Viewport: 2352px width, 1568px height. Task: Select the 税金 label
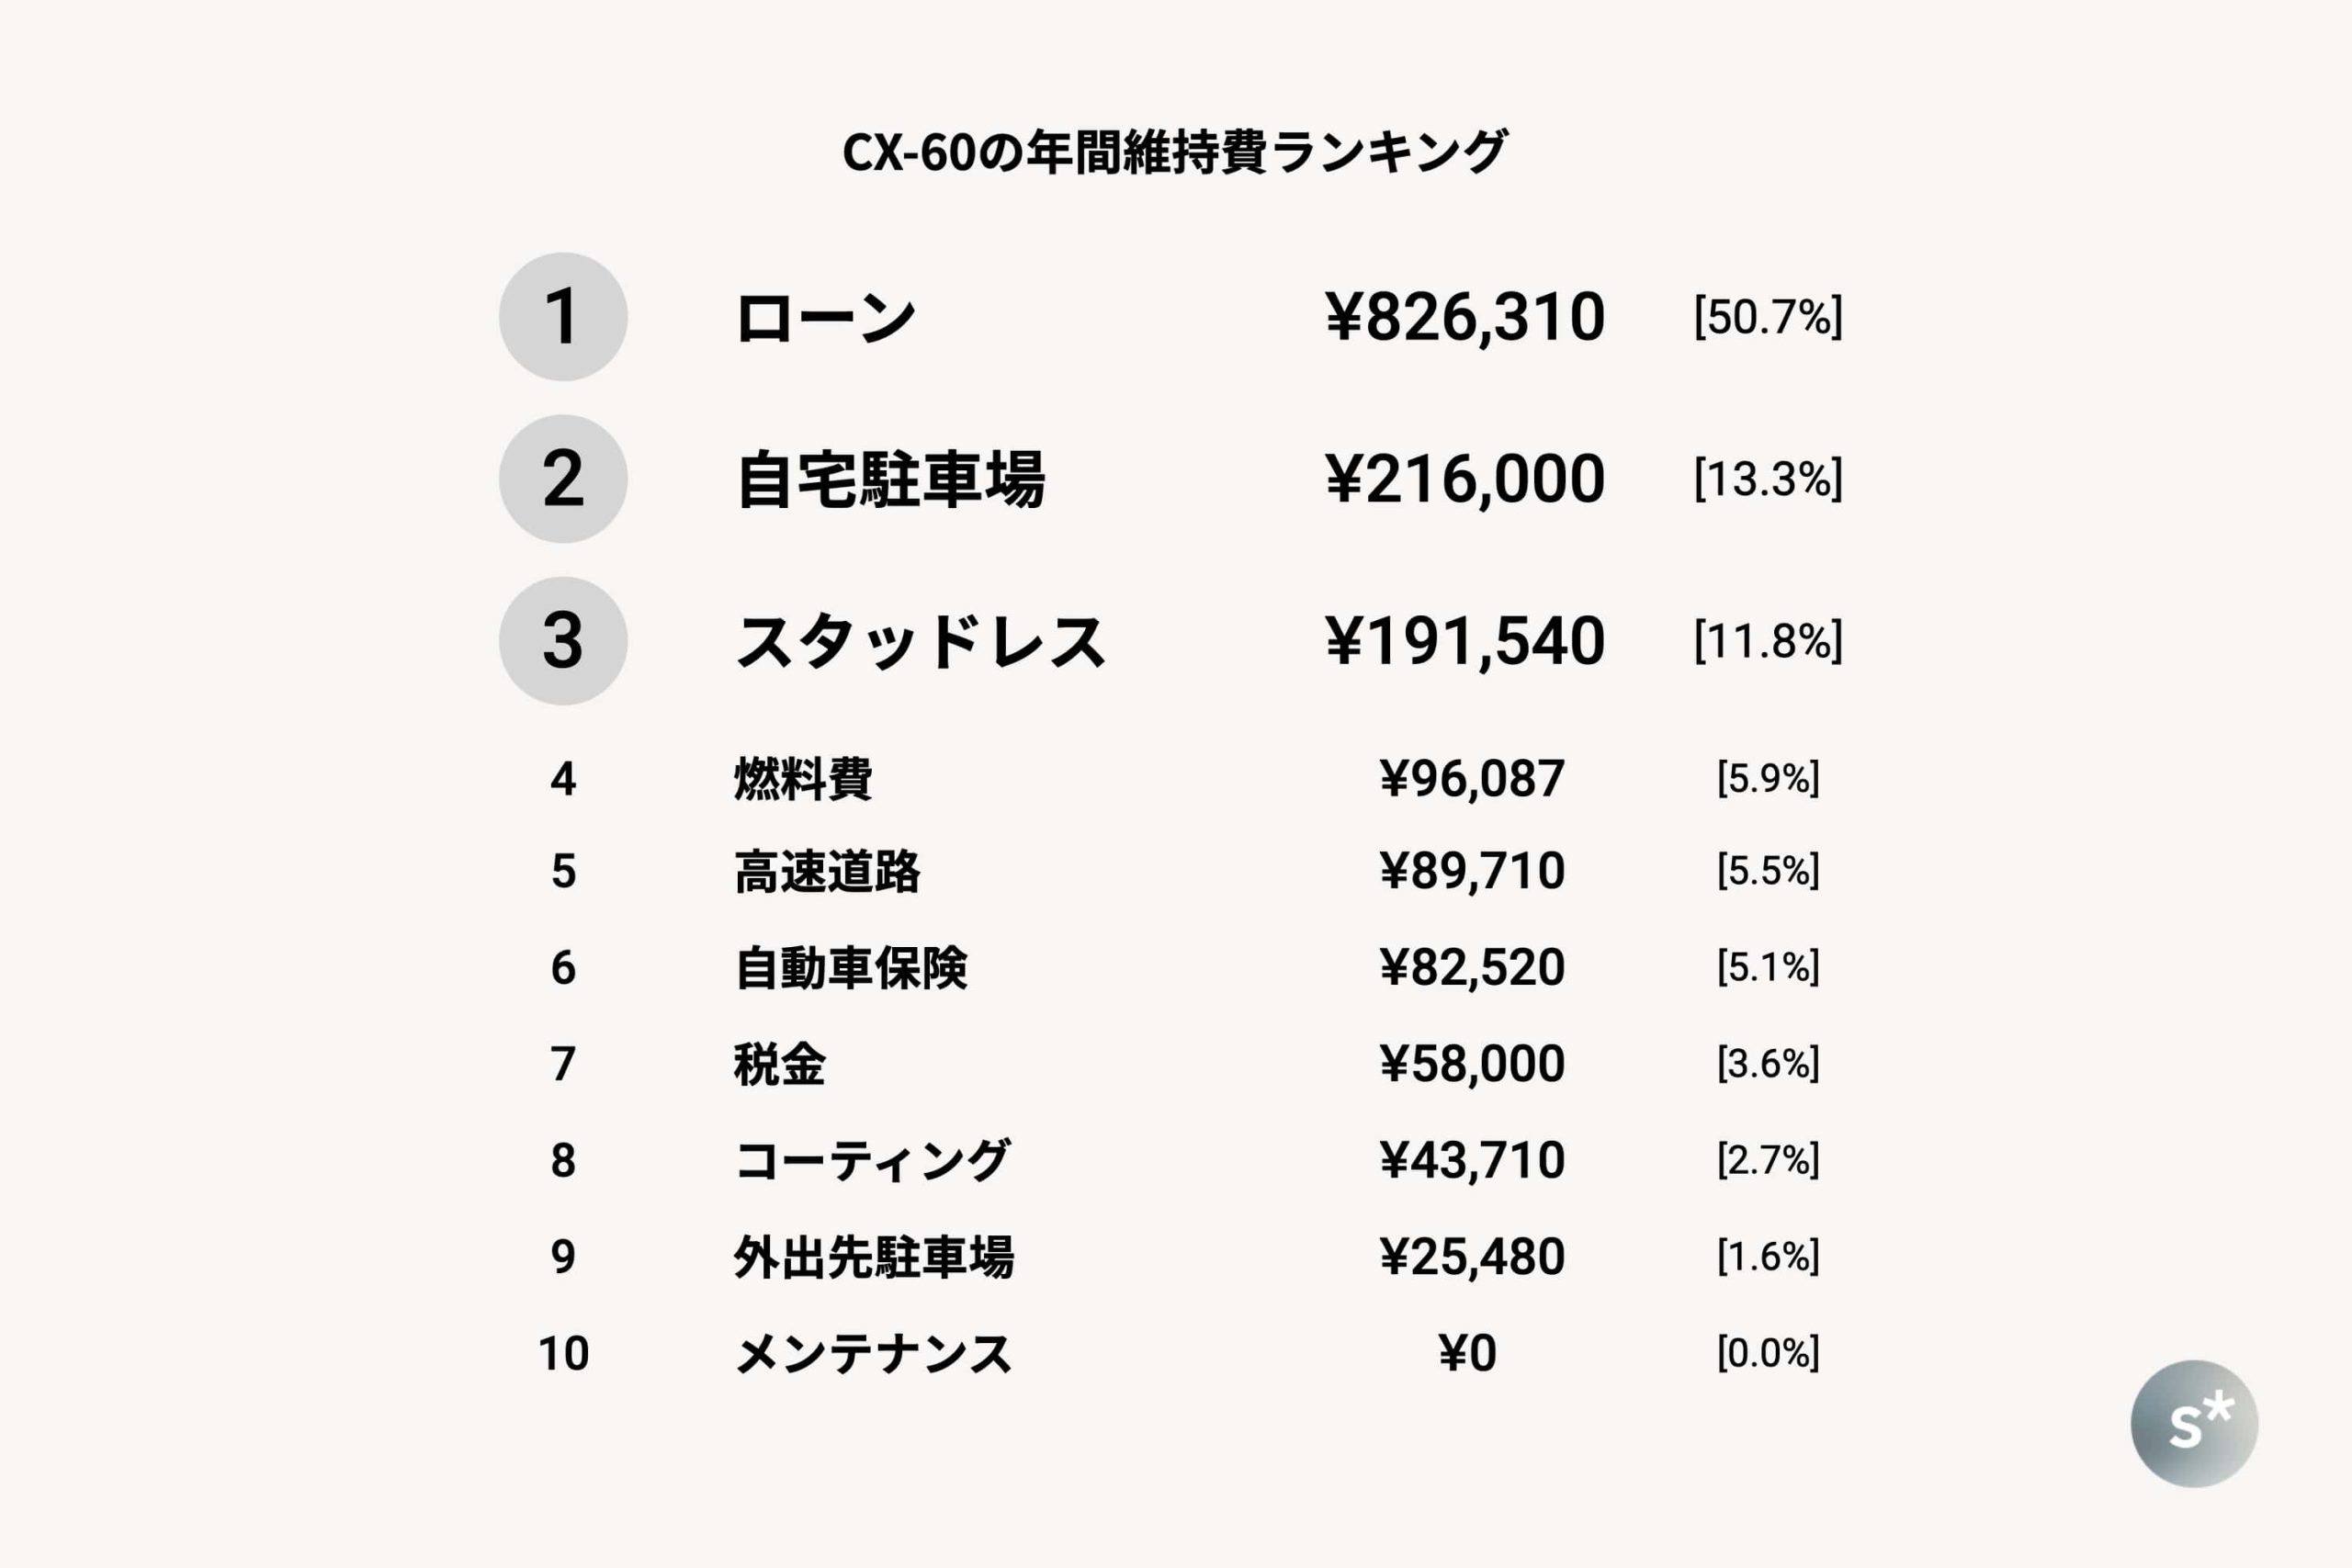(x=779, y=1064)
